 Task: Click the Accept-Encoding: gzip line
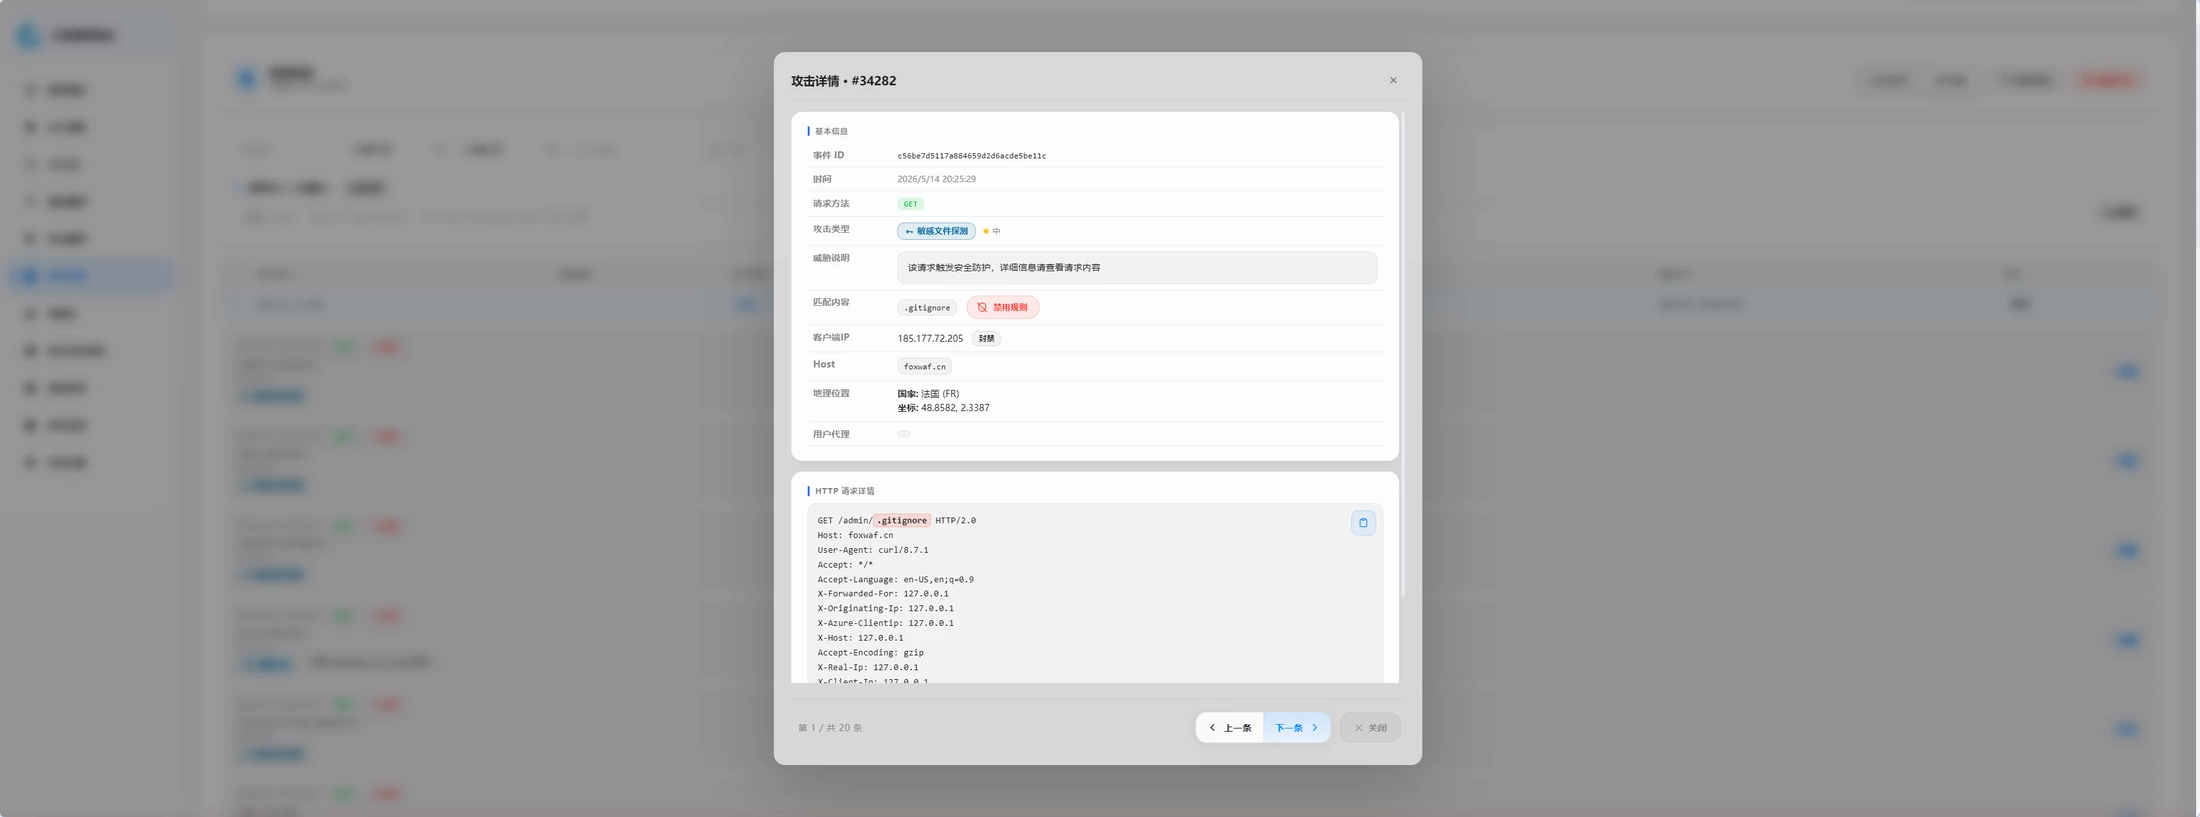tap(870, 653)
